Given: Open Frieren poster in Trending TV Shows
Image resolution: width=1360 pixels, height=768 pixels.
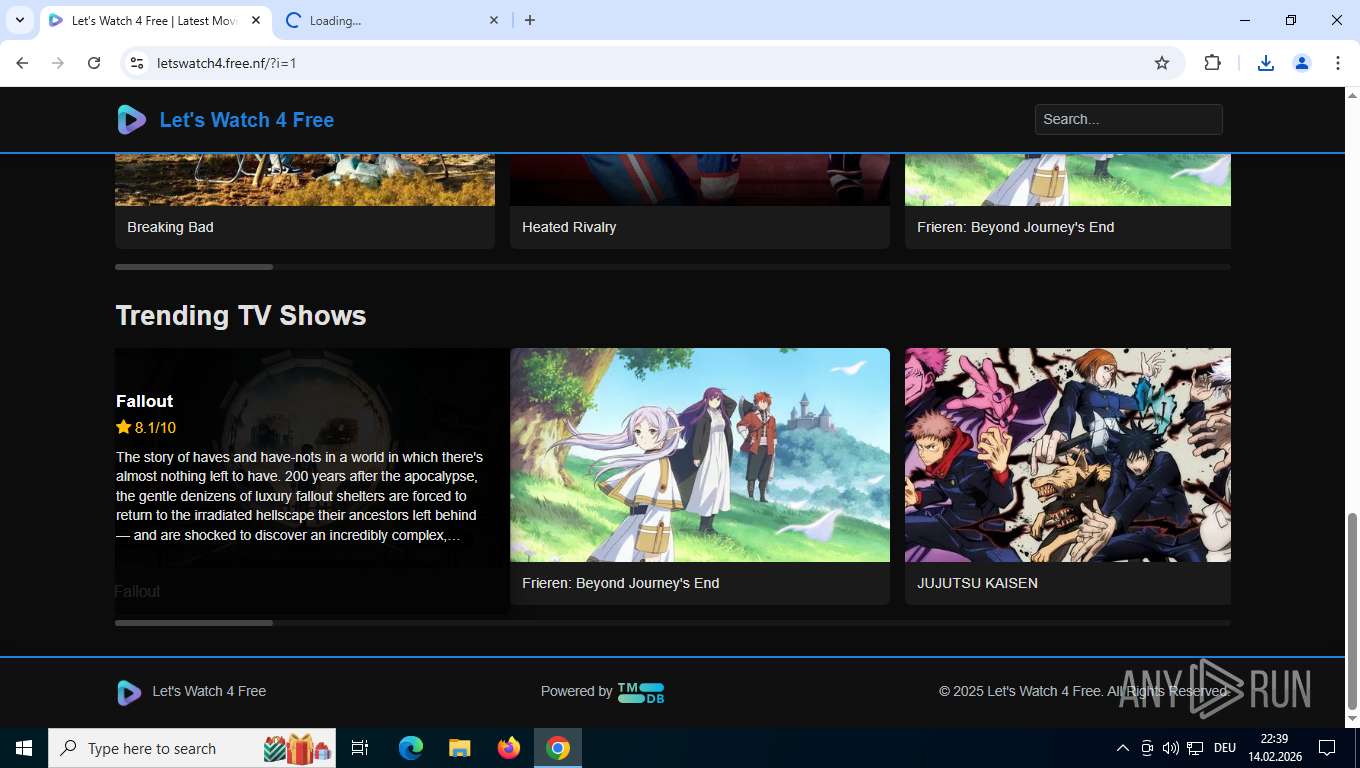Looking at the screenshot, I should pos(700,455).
